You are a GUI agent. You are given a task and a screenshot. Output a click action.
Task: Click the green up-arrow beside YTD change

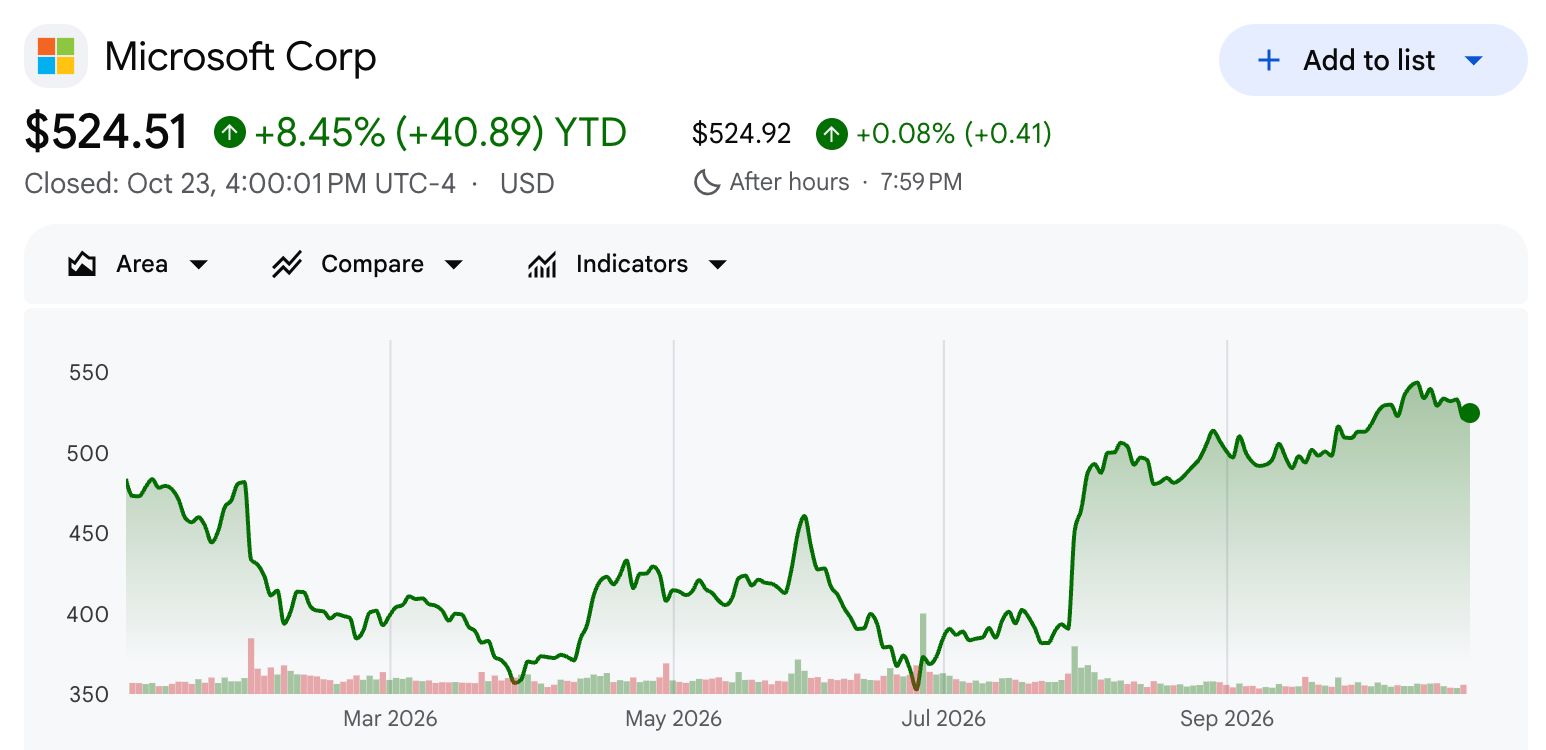click(x=230, y=132)
